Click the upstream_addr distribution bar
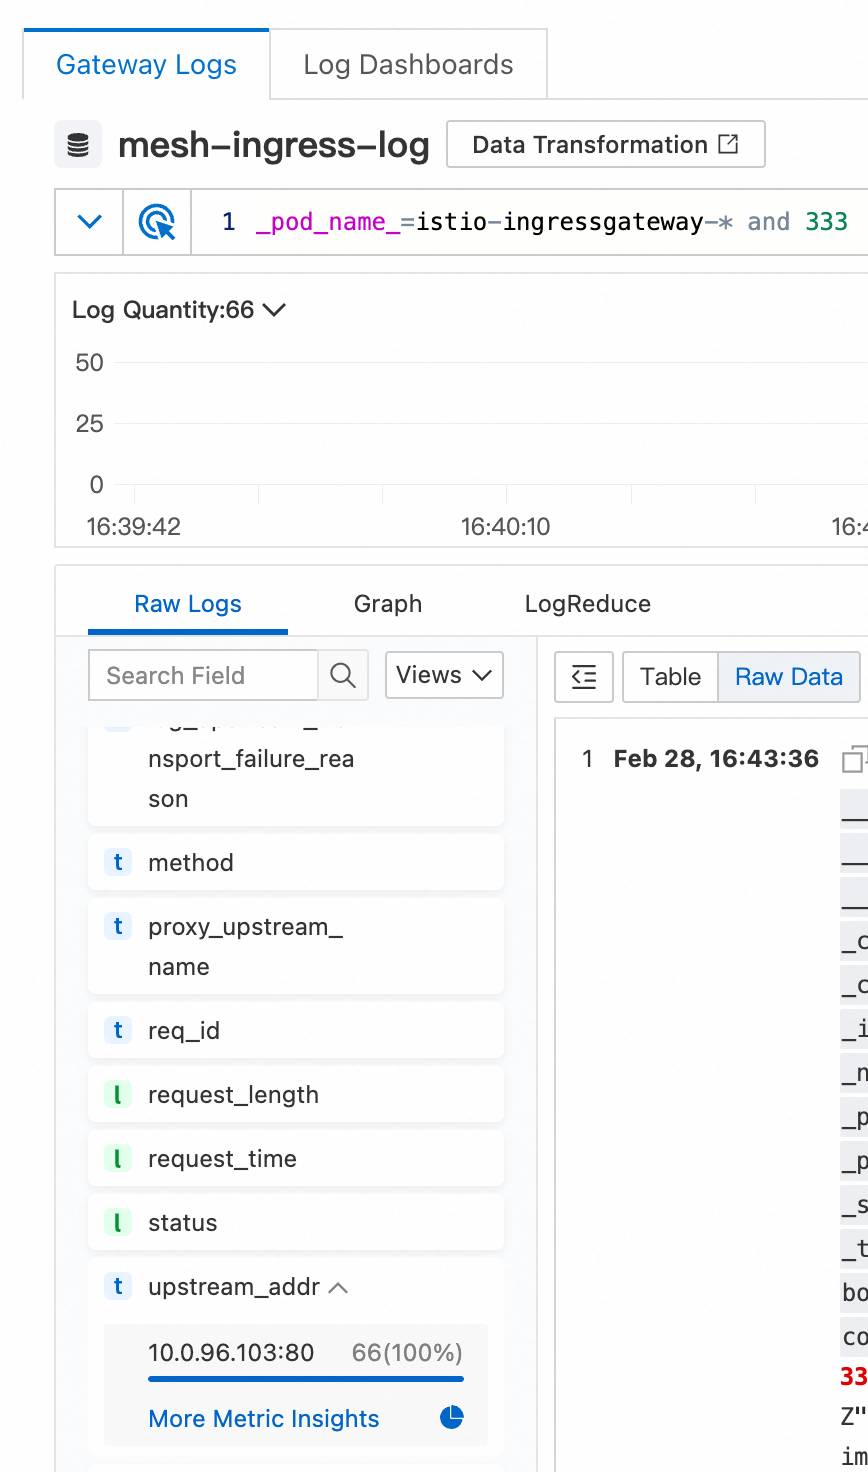868x1472 pixels. (x=306, y=1379)
